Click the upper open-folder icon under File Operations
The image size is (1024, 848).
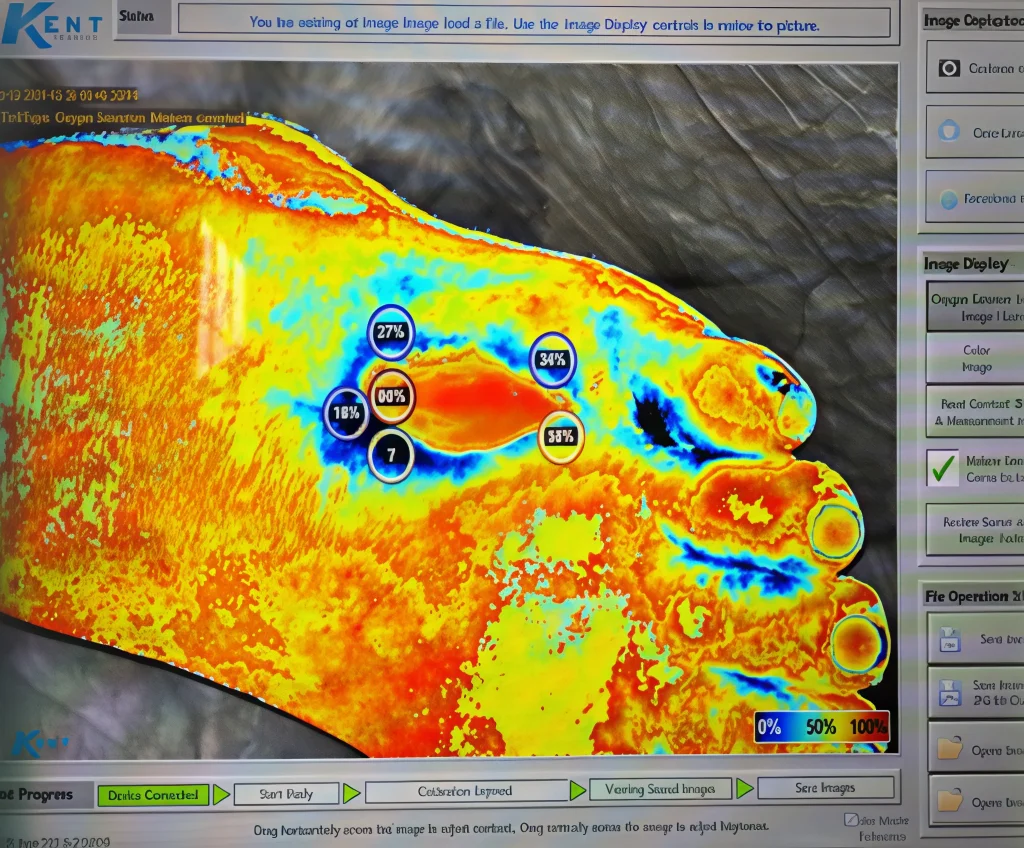pos(949,748)
